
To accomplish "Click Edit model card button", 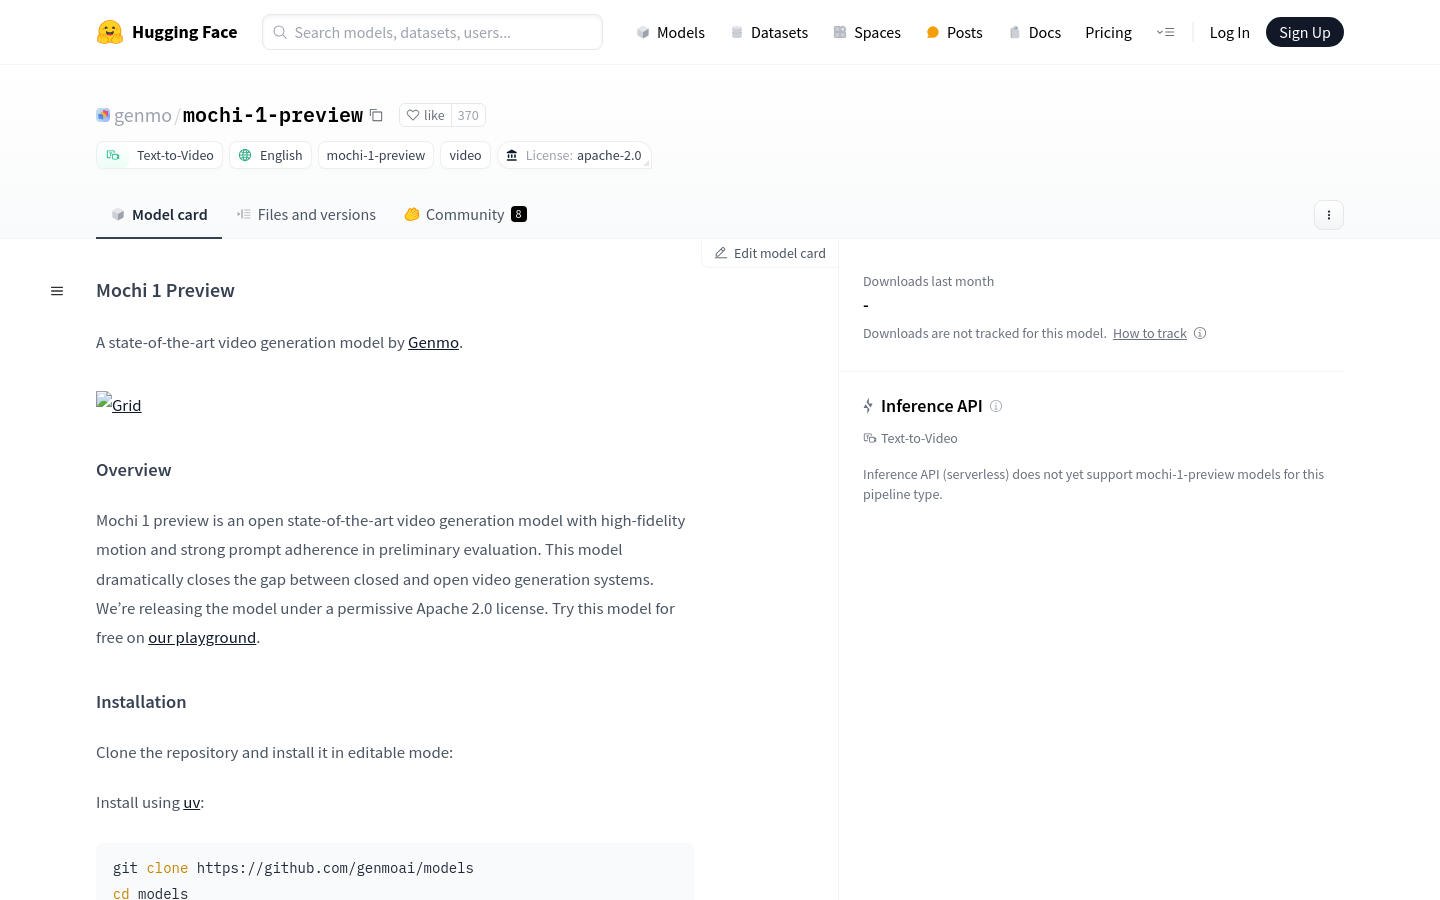I will (x=770, y=253).
